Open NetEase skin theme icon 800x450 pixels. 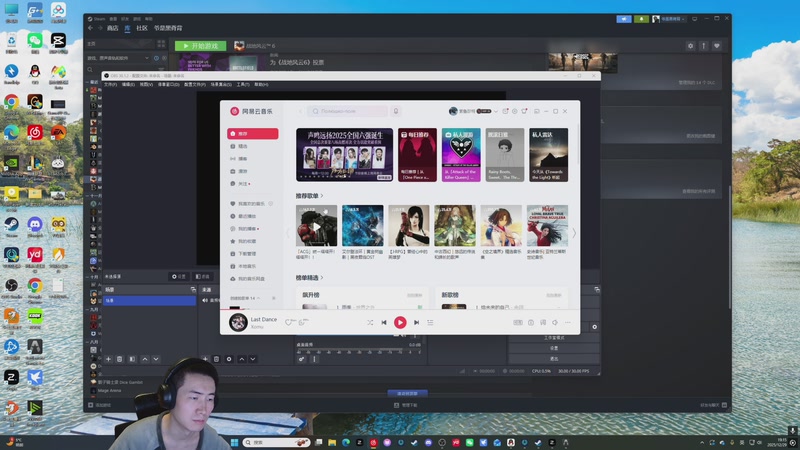pos(524,111)
